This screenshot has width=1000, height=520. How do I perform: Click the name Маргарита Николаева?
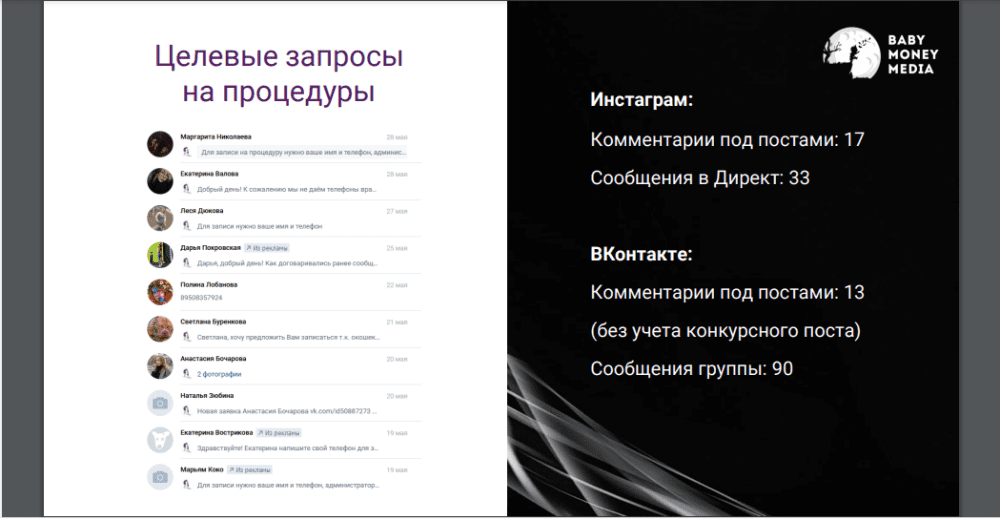(216, 137)
